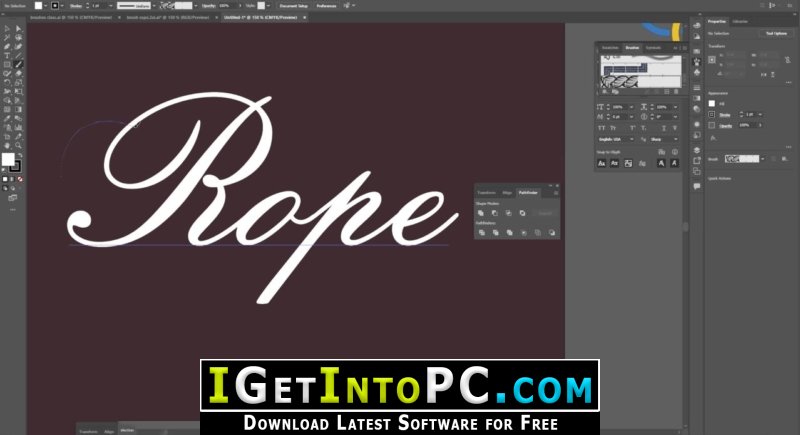Image resolution: width=800 pixels, height=435 pixels.
Task: Open the Layers panel icon in dock
Action: pyautogui.click(x=697, y=150)
